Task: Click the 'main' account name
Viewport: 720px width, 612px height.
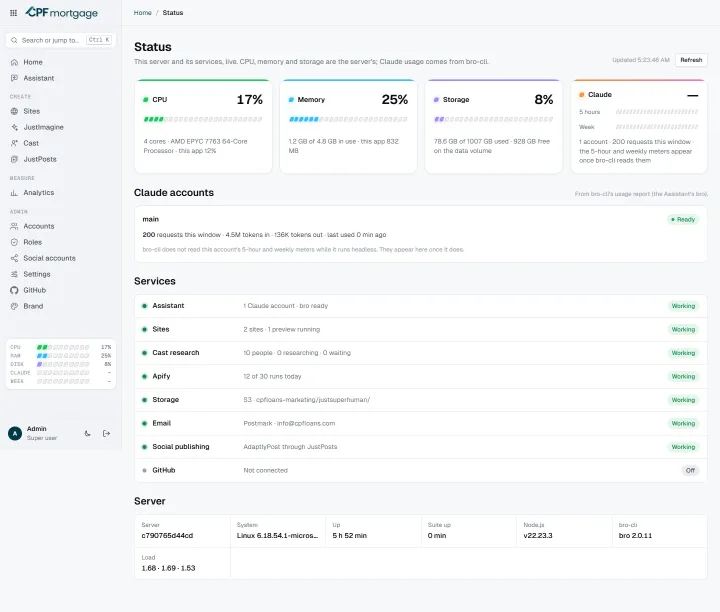Action: coord(151,219)
